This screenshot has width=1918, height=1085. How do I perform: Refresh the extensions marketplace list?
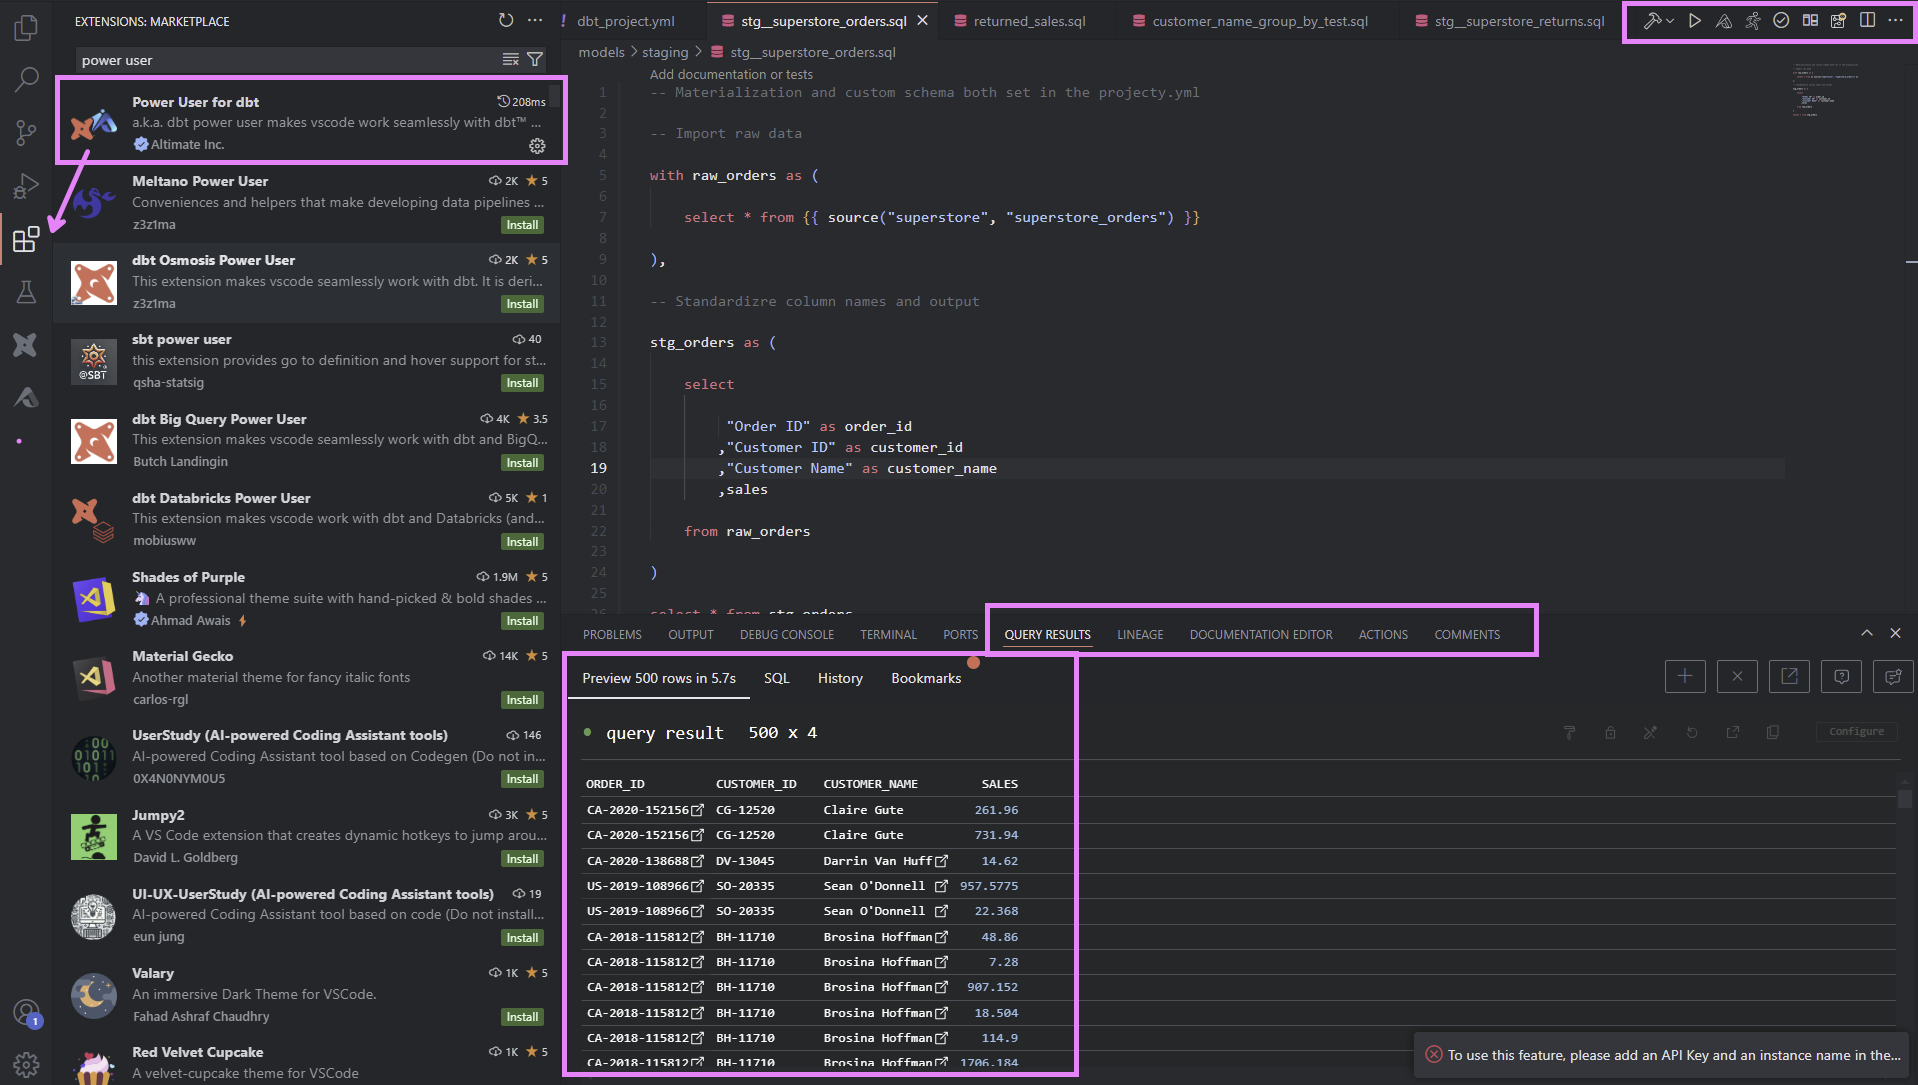506,20
